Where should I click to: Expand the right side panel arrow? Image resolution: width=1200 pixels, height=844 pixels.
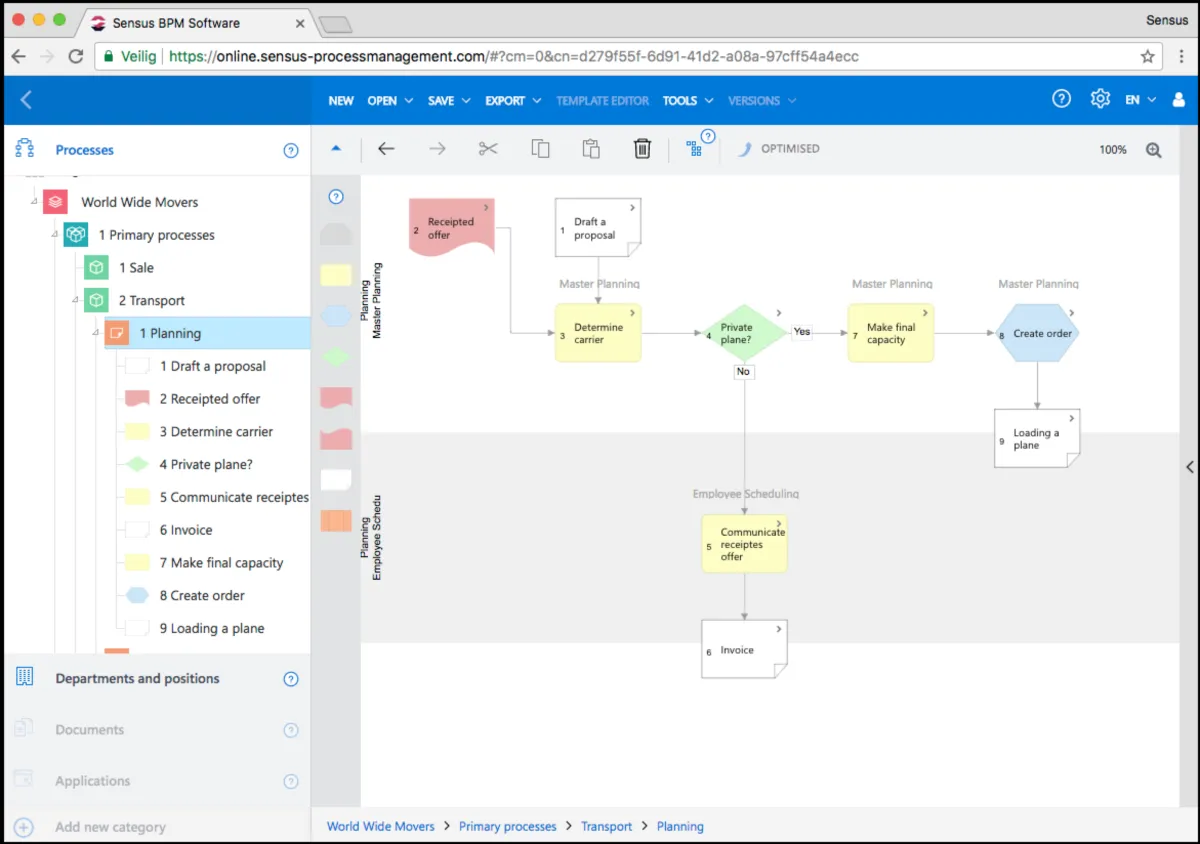click(1190, 467)
